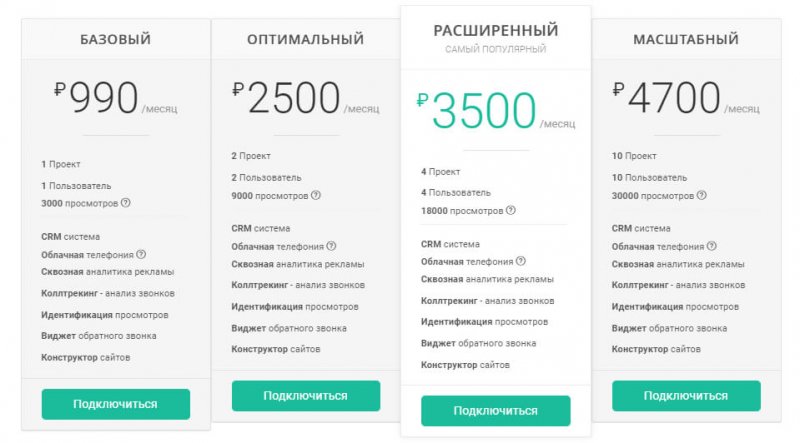Screen dimensions: 800x443
Task: Click Подключиться in the Расширенный plan
Action: tap(495, 411)
